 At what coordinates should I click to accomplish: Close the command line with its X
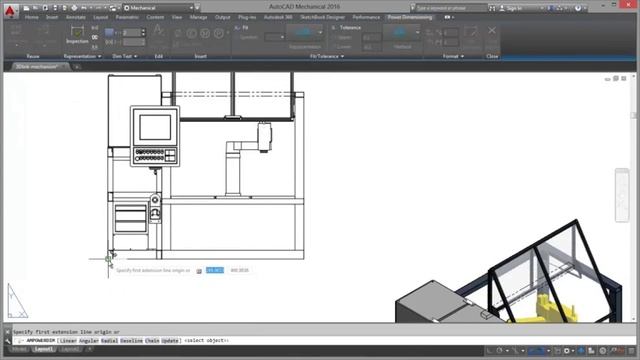click(x=8, y=332)
